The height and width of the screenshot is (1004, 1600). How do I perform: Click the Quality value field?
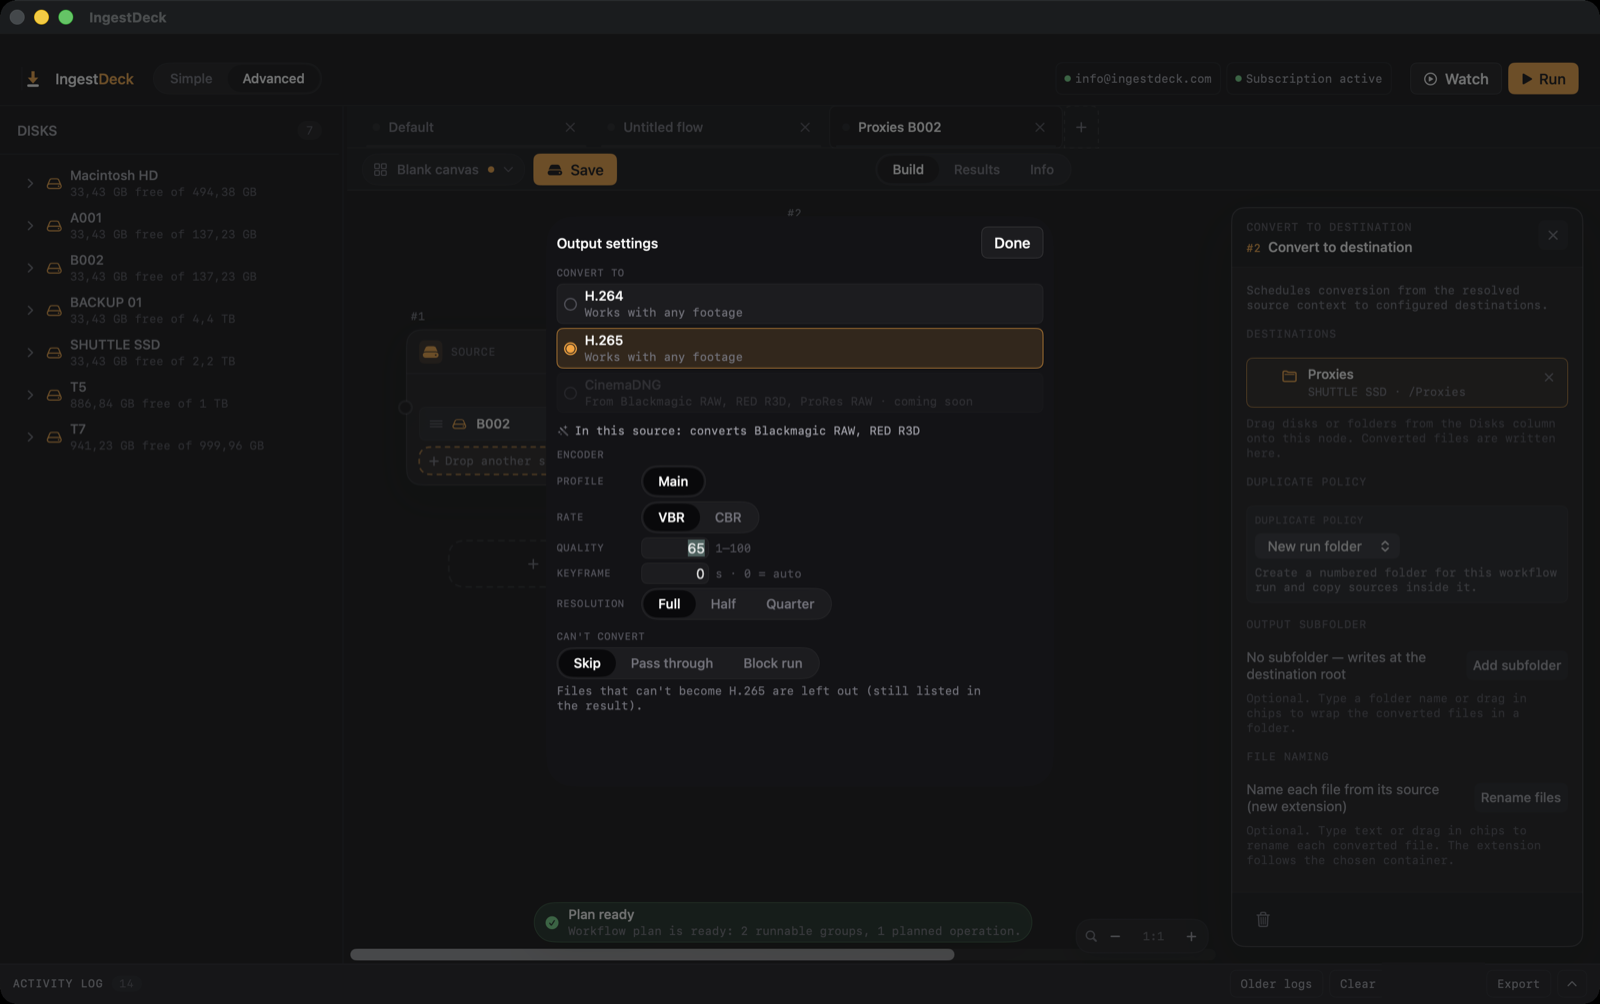[x=675, y=548]
